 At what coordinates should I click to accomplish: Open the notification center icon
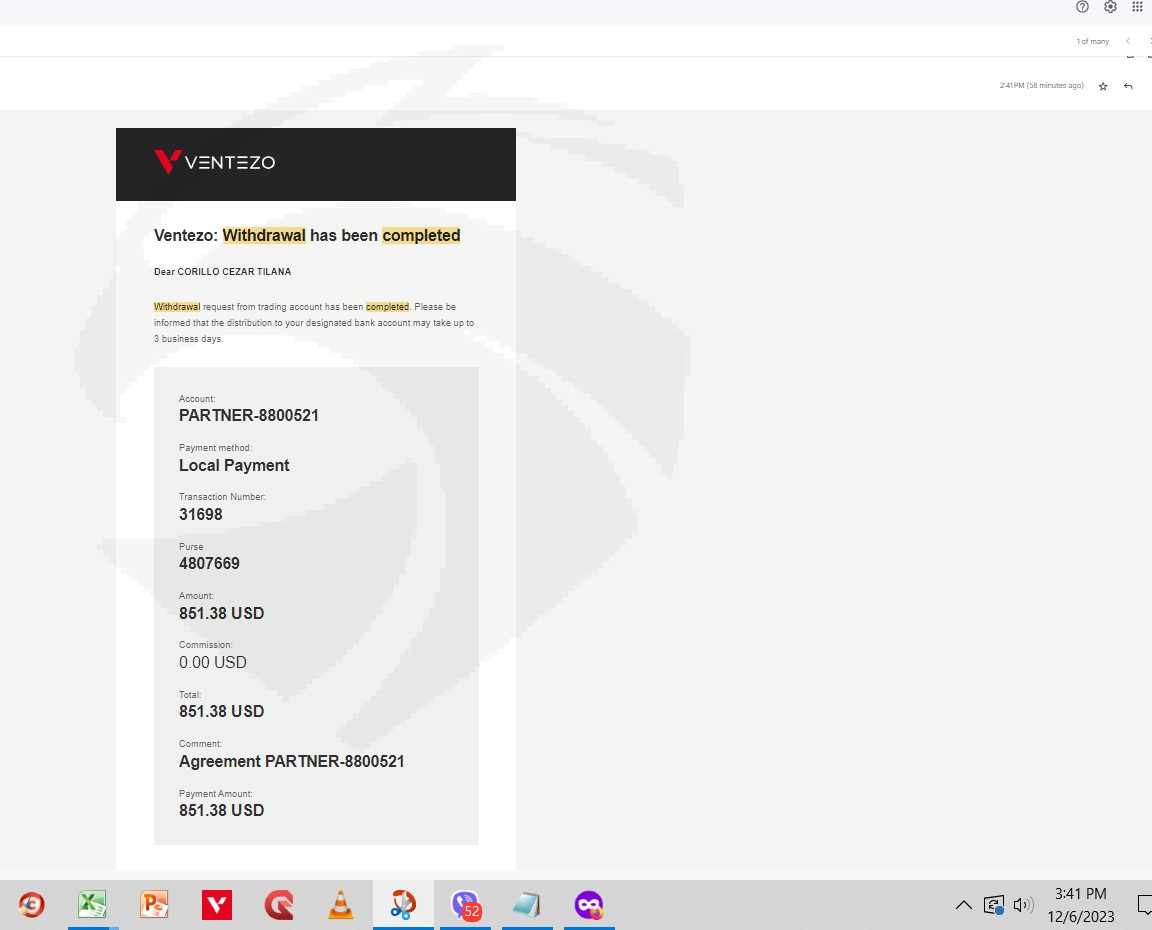click(x=1144, y=905)
